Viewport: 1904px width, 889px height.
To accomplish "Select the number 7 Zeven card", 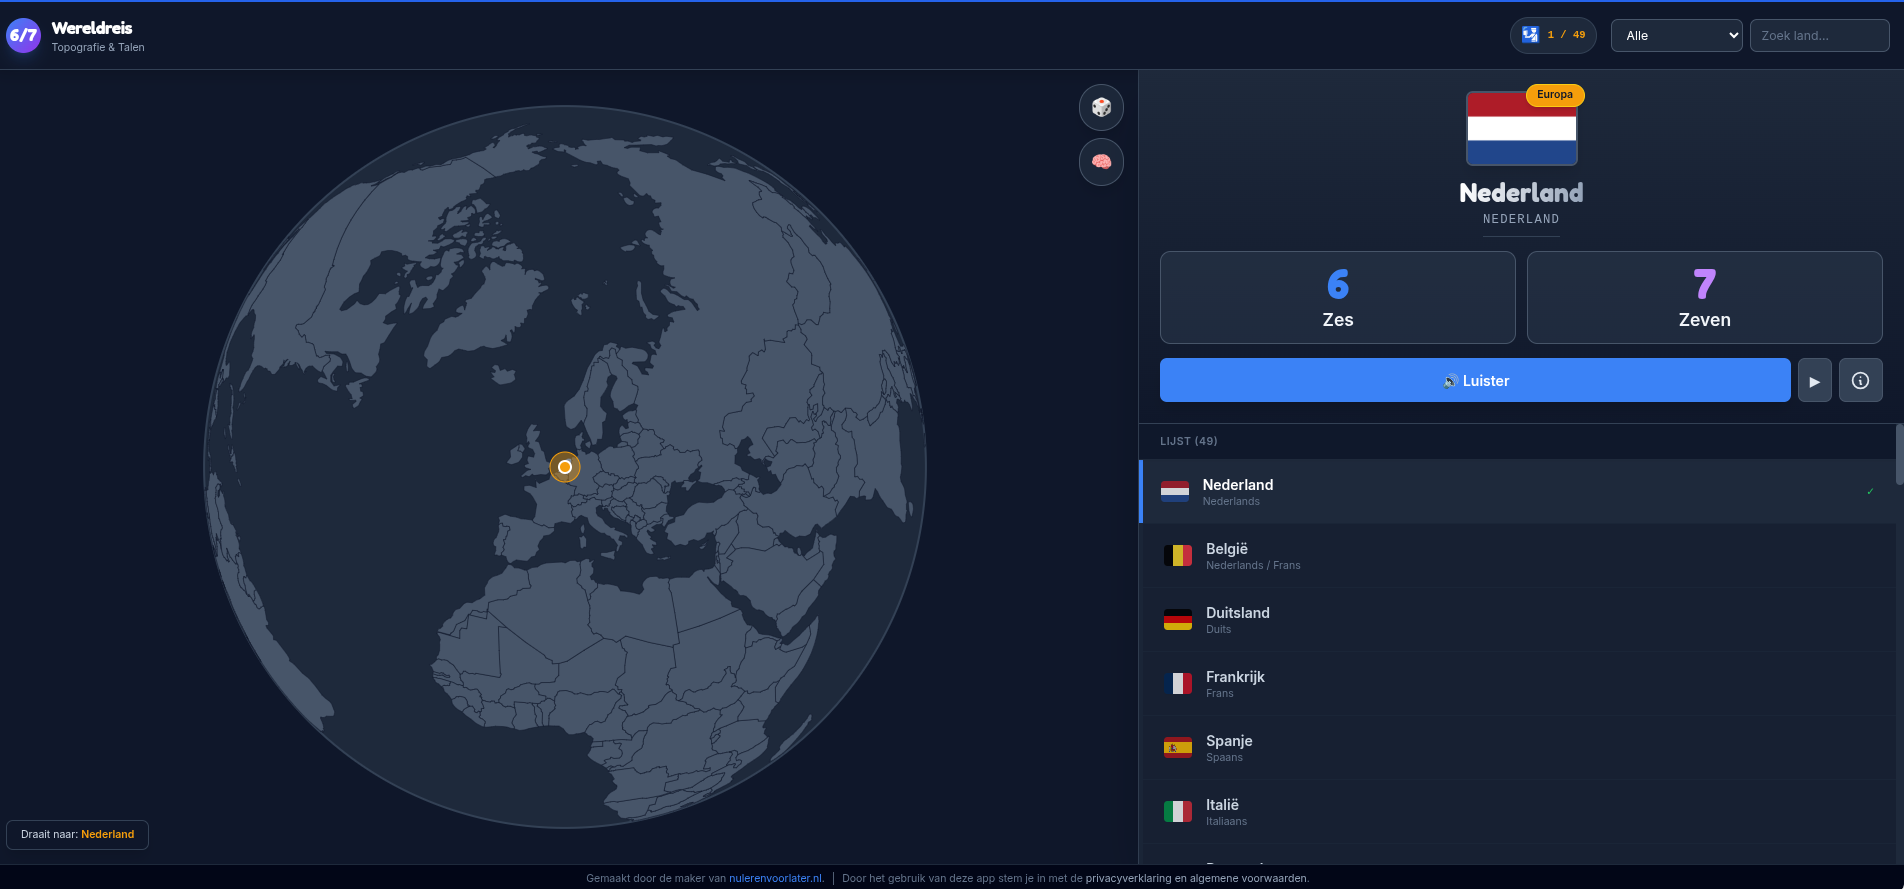I will pyautogui.click(x=1704, y=297).
